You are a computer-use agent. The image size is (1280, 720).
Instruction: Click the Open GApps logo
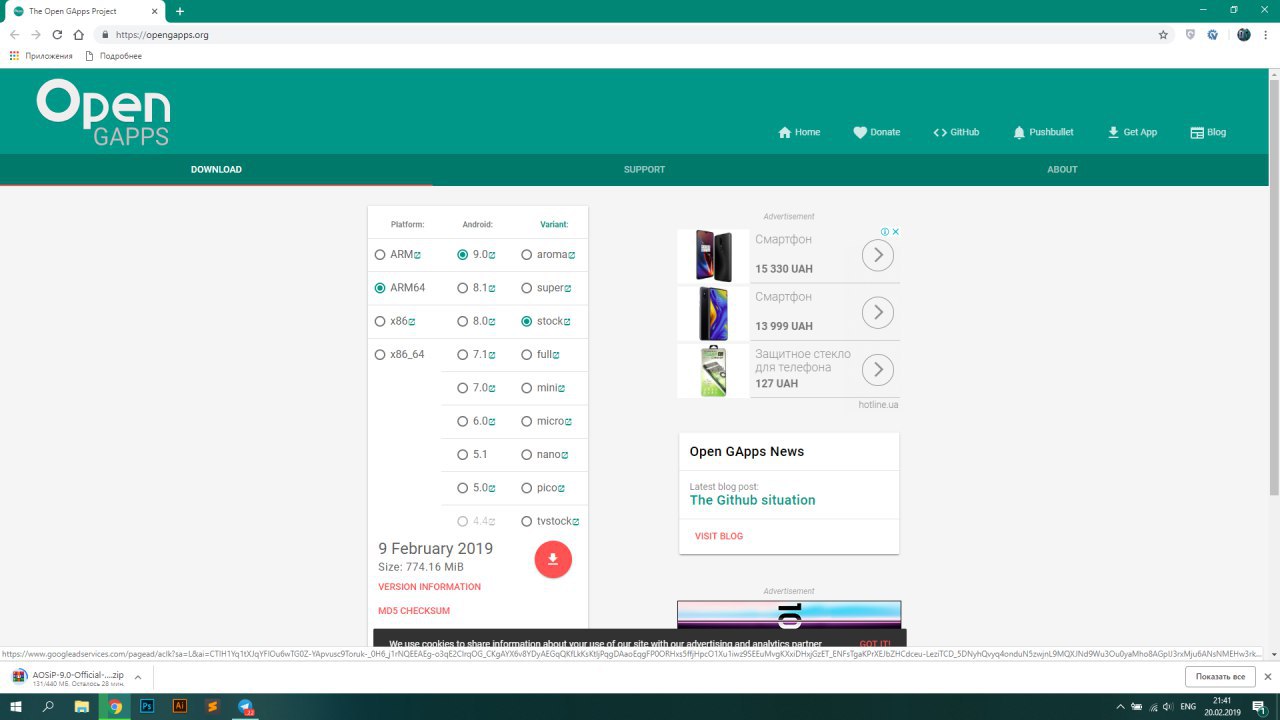pyautogui.click(x=103, y=113)
